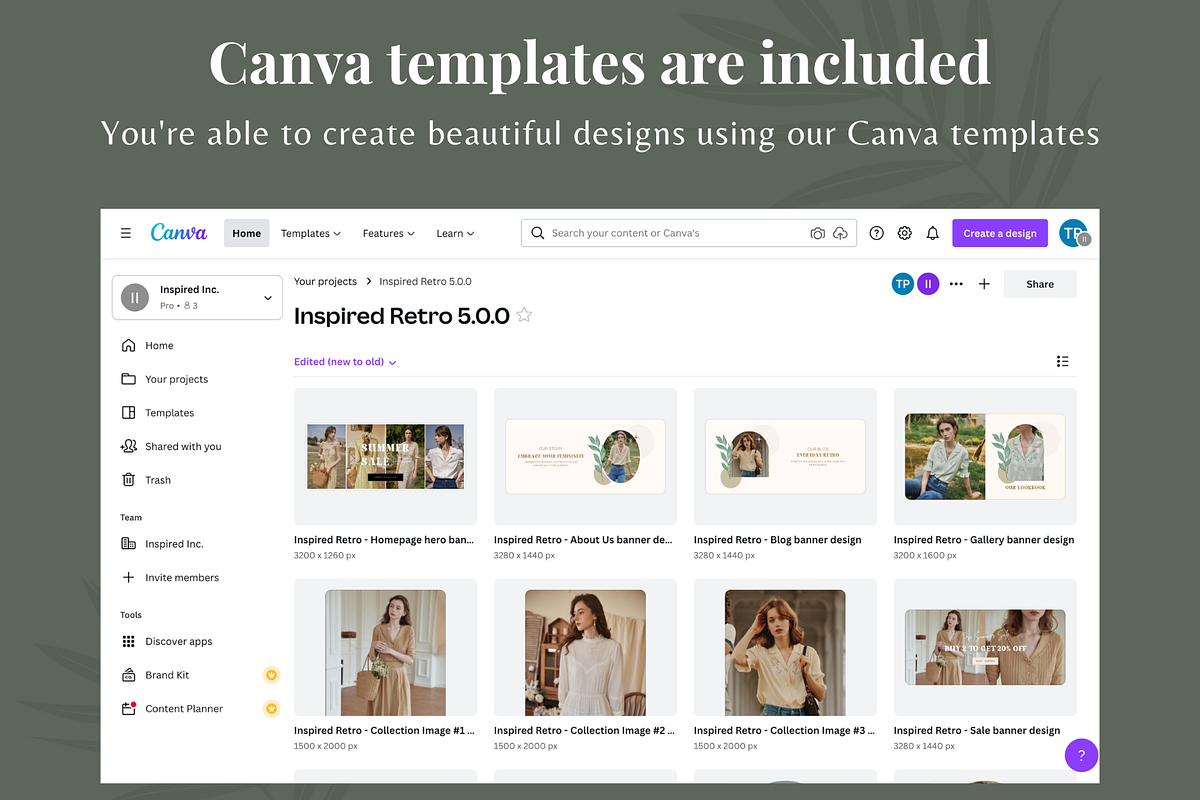Open Homepage hero banner thumbnail
Viewport: 1200px width, 800px height.
pyautogui.click(x=385, y=456)
